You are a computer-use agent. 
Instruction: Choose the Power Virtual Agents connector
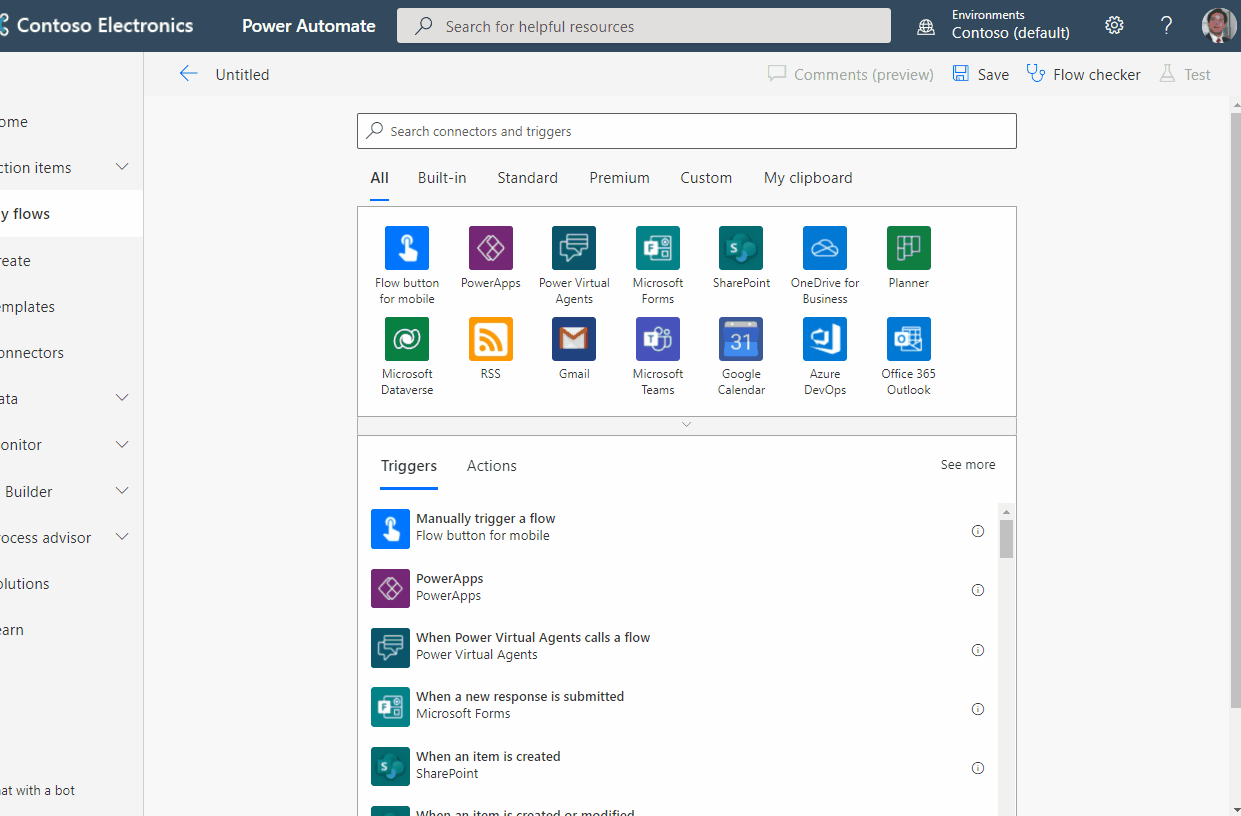click(x=574, y=248)
